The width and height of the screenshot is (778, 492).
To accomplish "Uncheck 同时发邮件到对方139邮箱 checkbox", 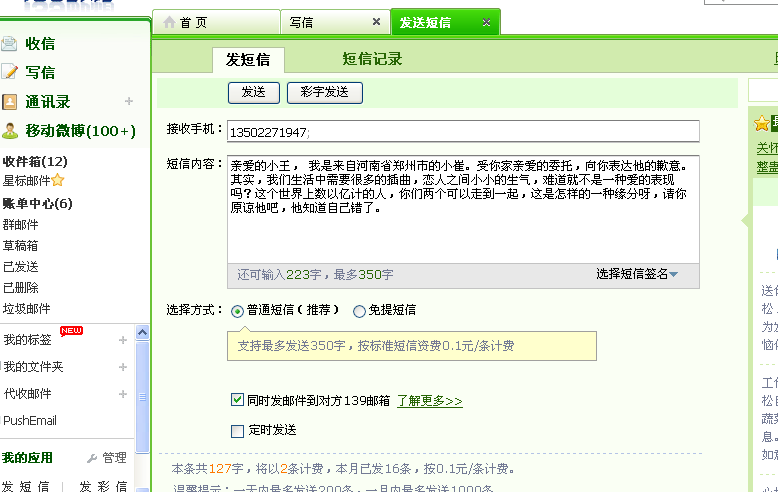I will tap(237, 400).
